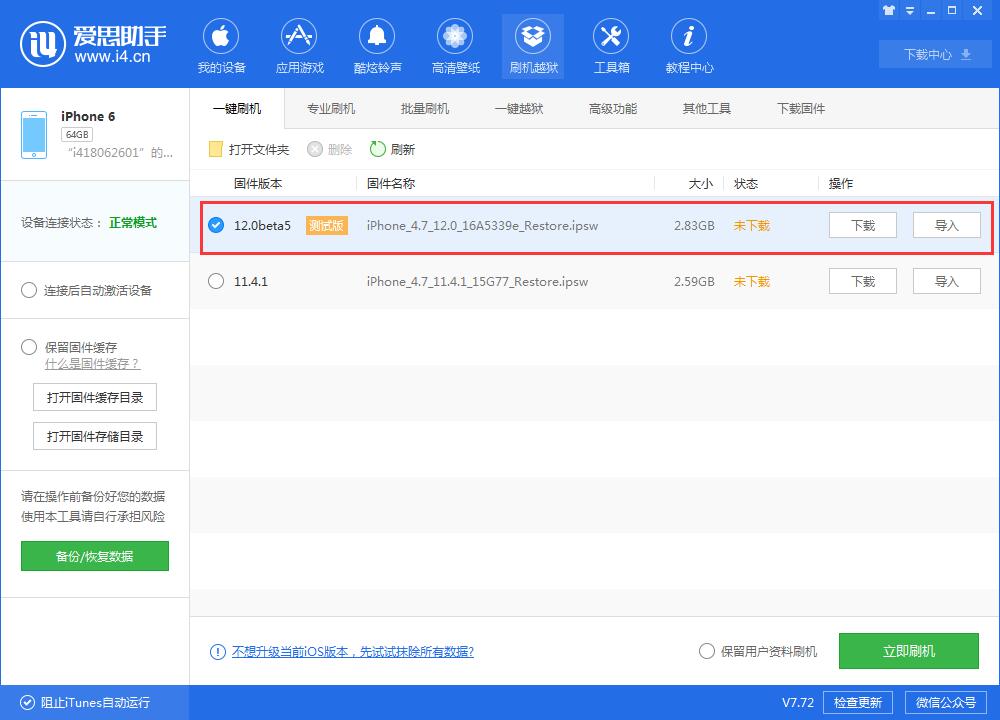1000x720 pixels.
Task: Select the 刷机越狱 flashing section
Action: pos(533,45)
